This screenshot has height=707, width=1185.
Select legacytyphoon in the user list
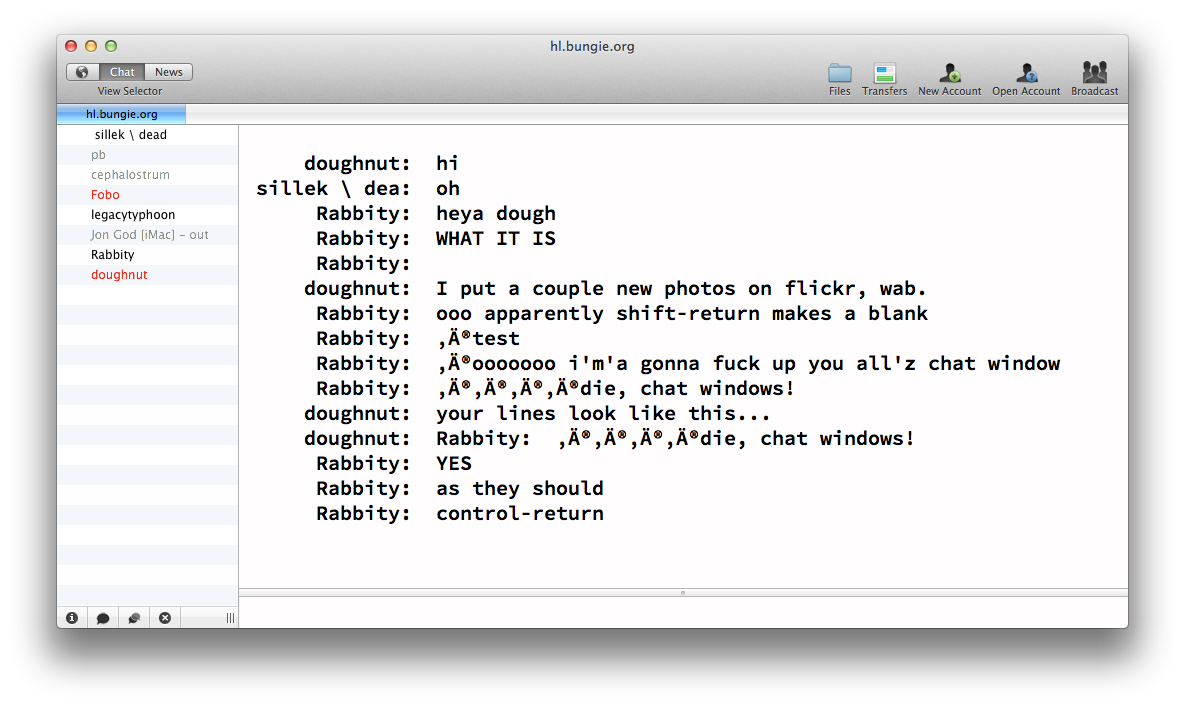[x=147, y=215]
